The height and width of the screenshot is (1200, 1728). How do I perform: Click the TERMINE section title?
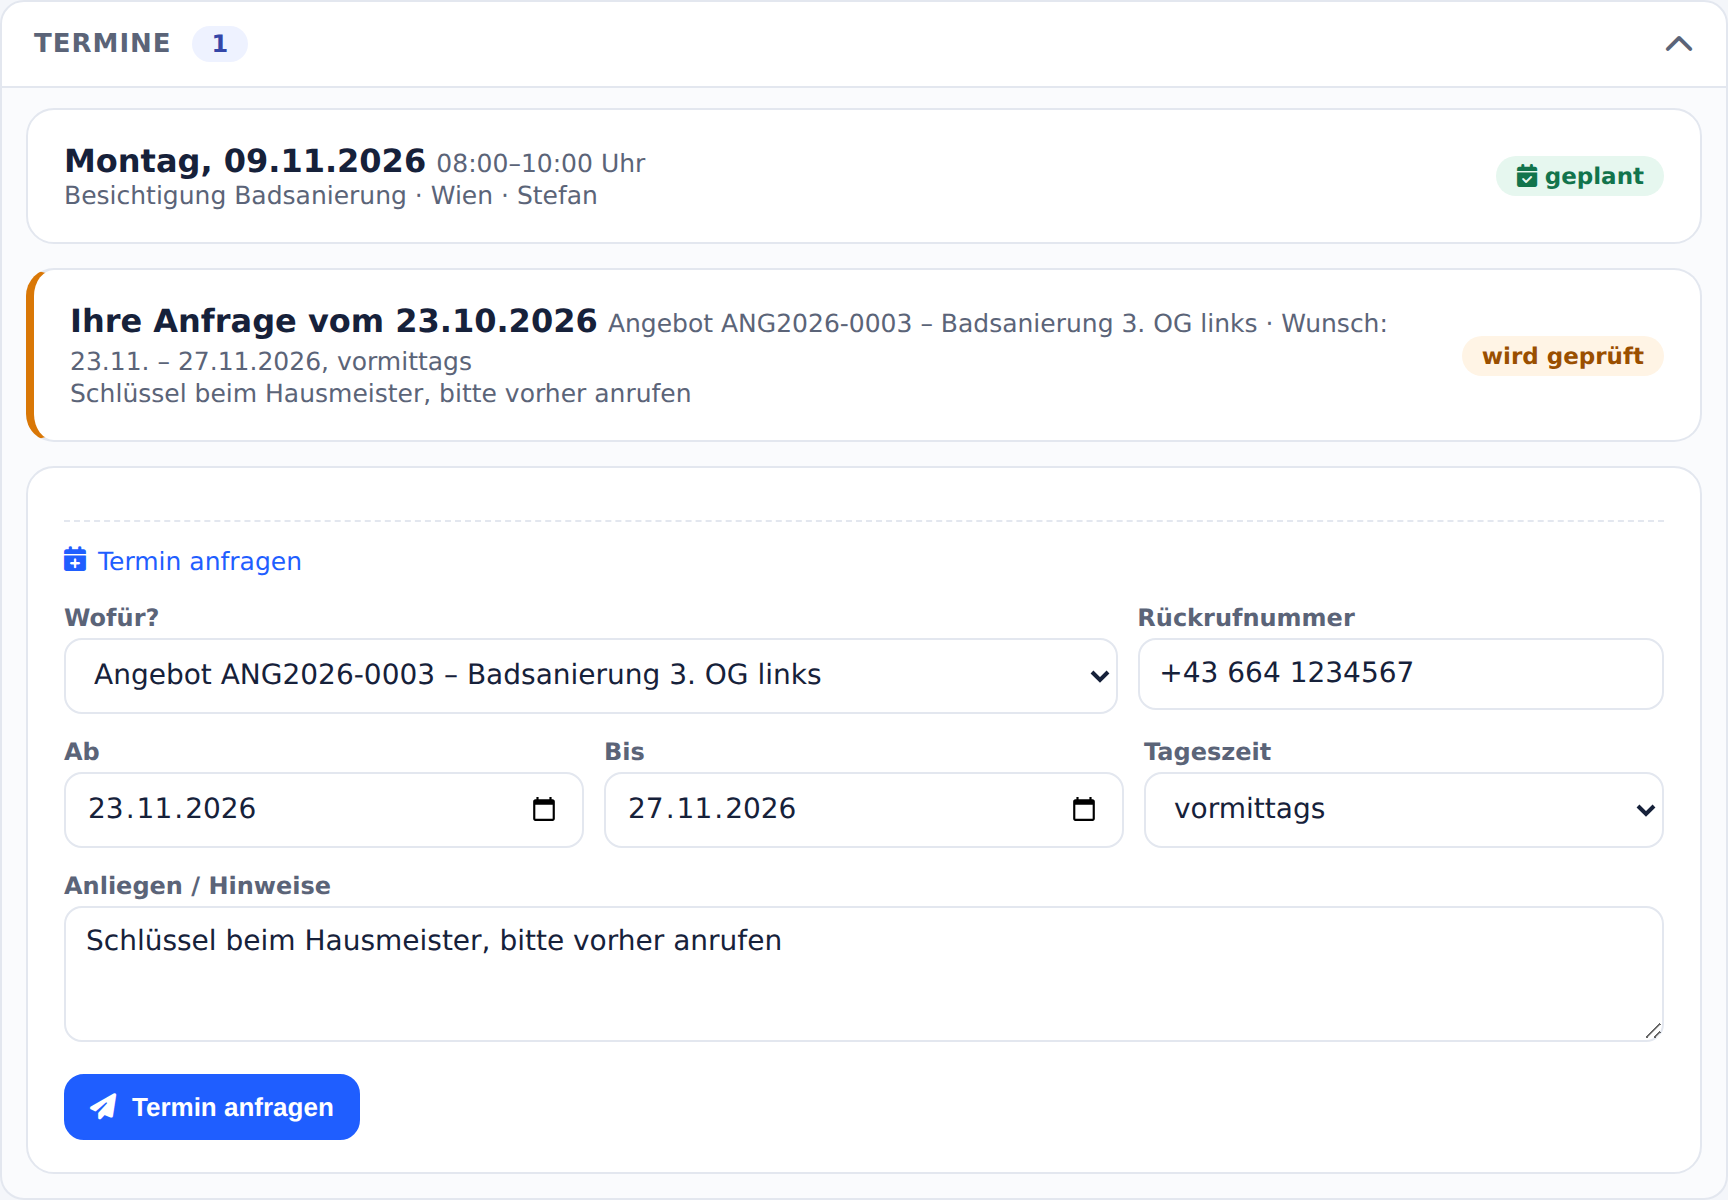click(102, 44)
